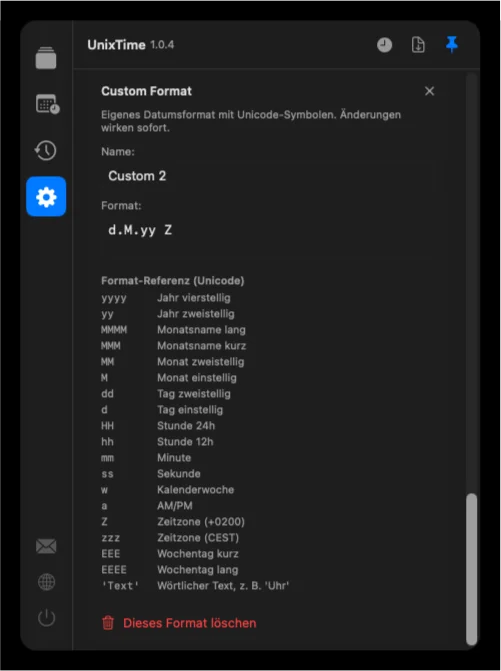
Task: Click the yyyy Jahr vierstellig reference row
Action: (166, 298)
